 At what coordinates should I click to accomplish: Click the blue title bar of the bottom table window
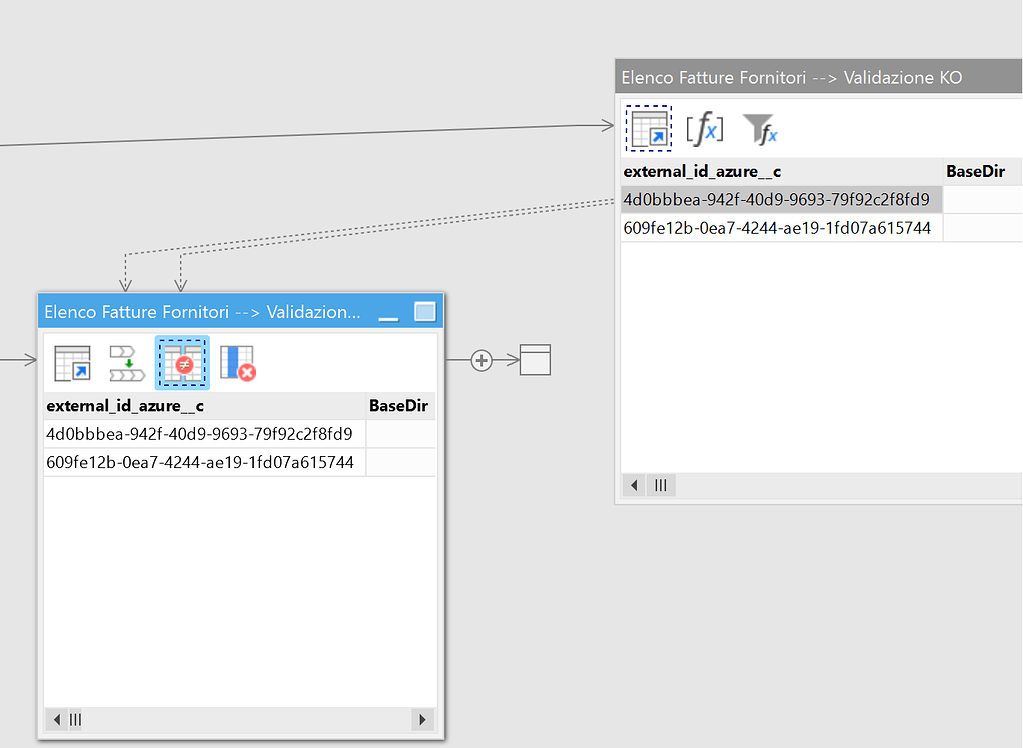tap(200, 311)
